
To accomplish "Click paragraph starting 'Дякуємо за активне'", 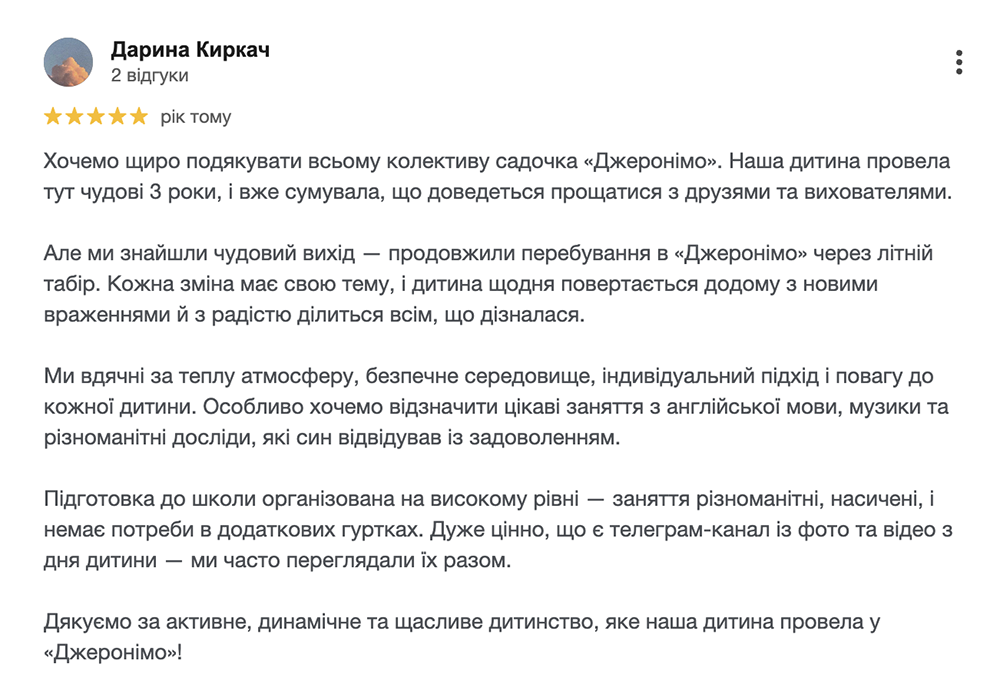I will pos(462,637).
